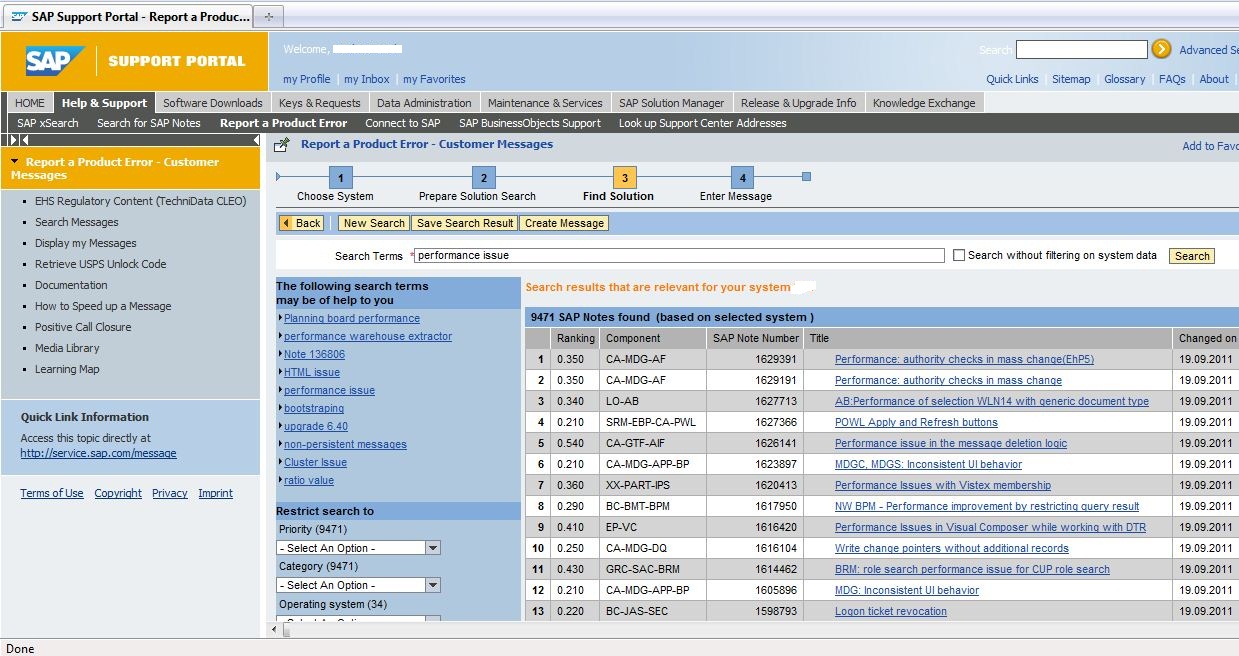The height and width of the screenshot is (656, 1239).
Task: Click the New Search button
Action: pos(374,223)
